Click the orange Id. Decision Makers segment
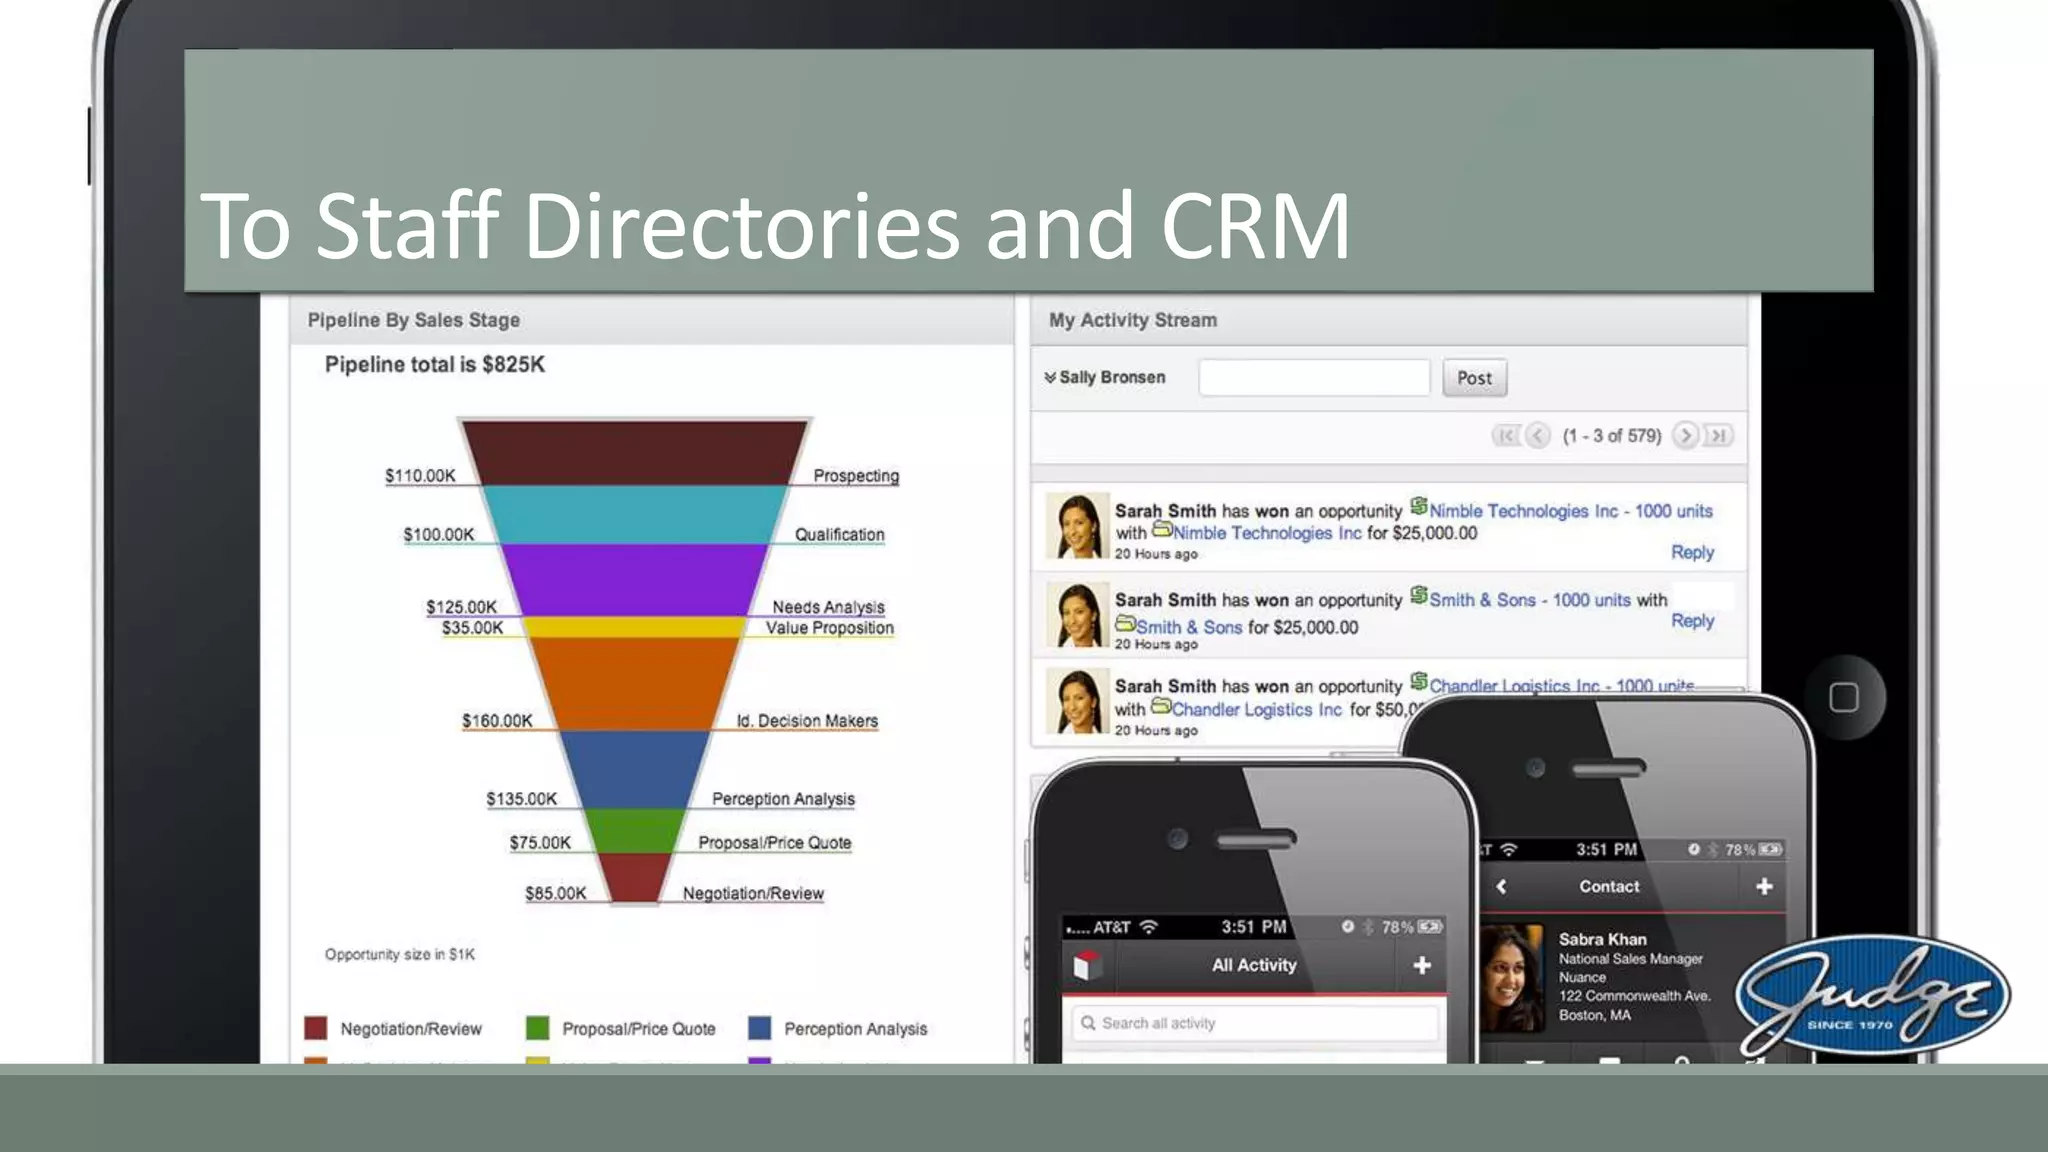Screen dimensions: 2048x1152 tap(634, 684)
